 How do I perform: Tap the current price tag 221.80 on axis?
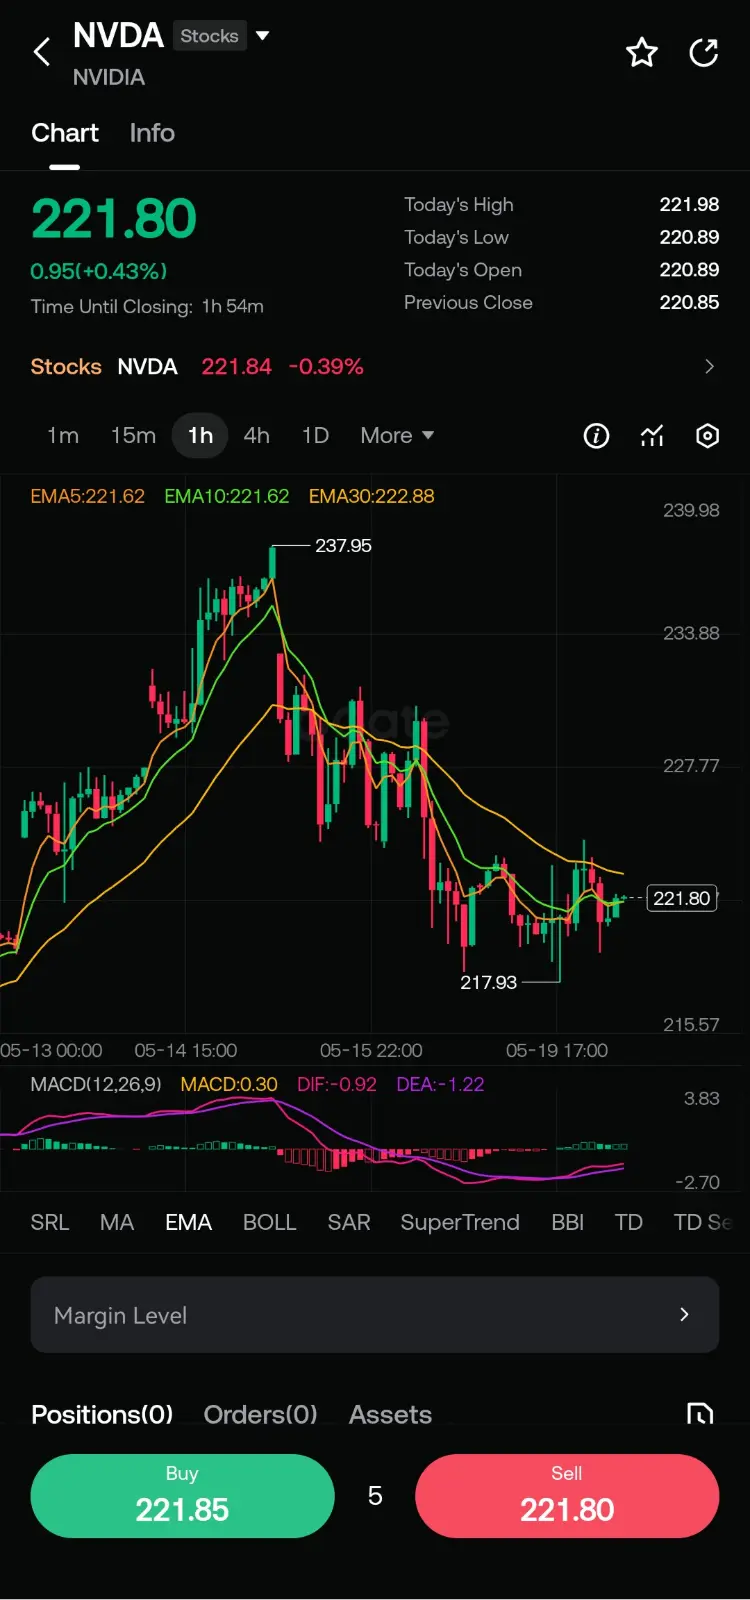[682, 898]
